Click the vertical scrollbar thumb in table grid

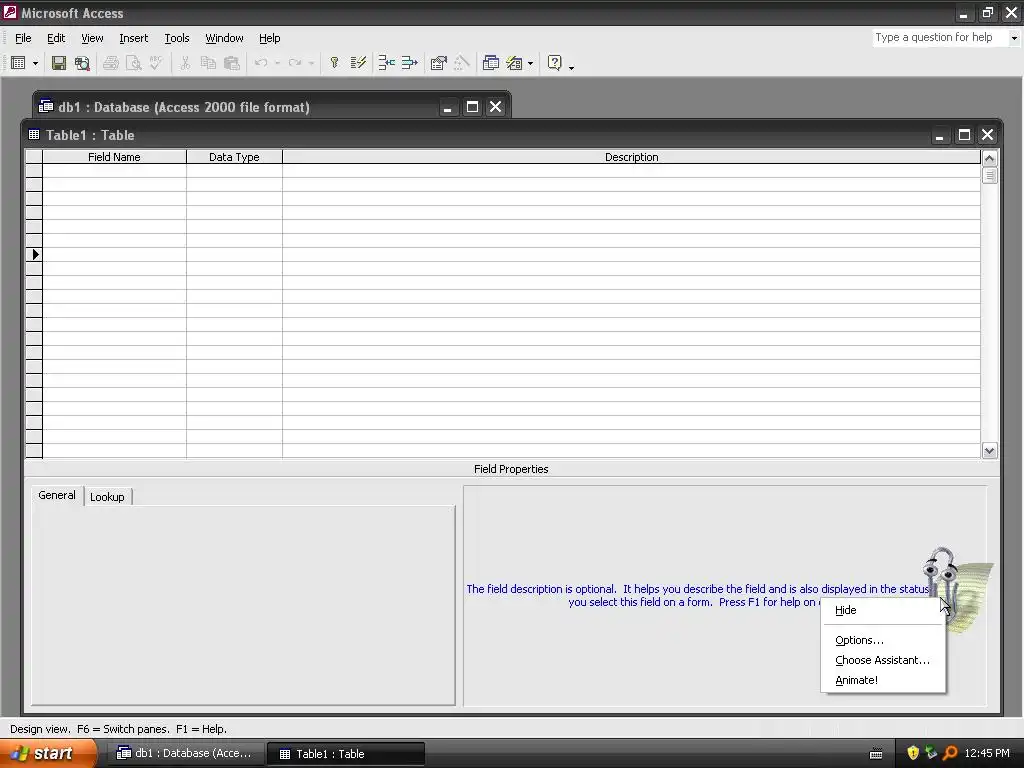pos(989,175)
